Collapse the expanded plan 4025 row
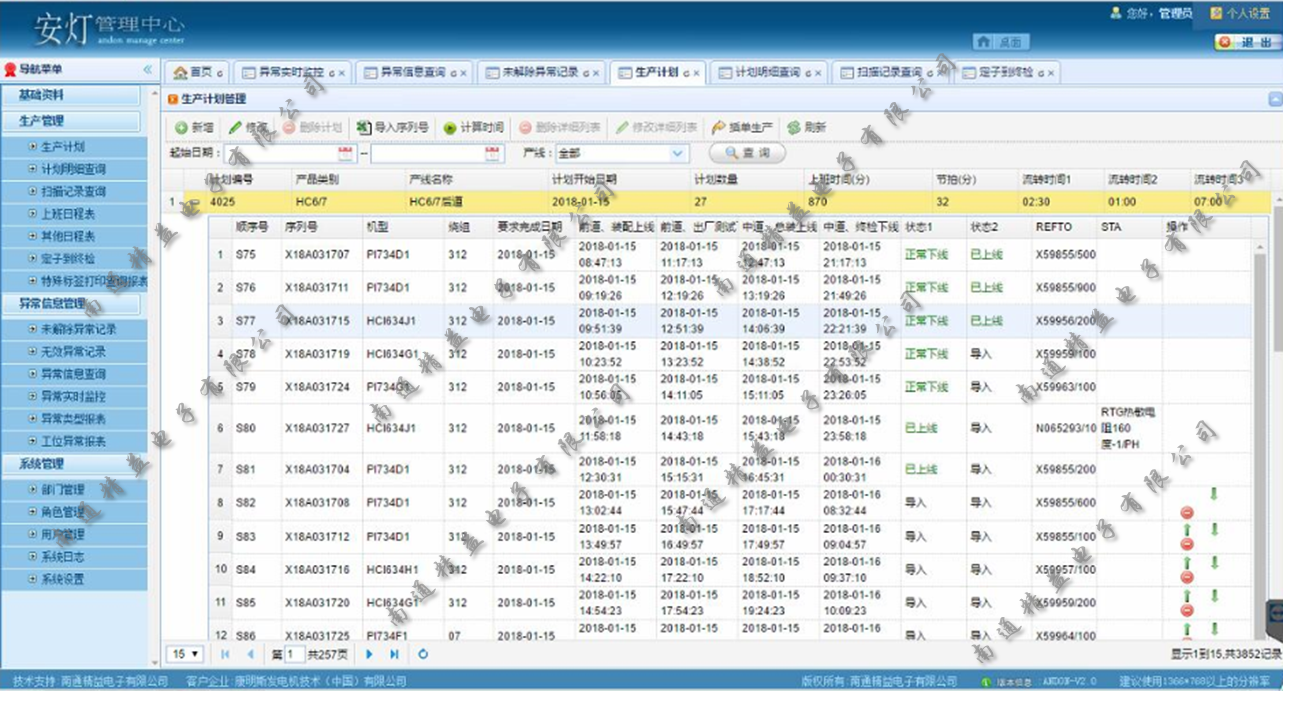This screenshot has width=1301, height=705. (189, 201)
